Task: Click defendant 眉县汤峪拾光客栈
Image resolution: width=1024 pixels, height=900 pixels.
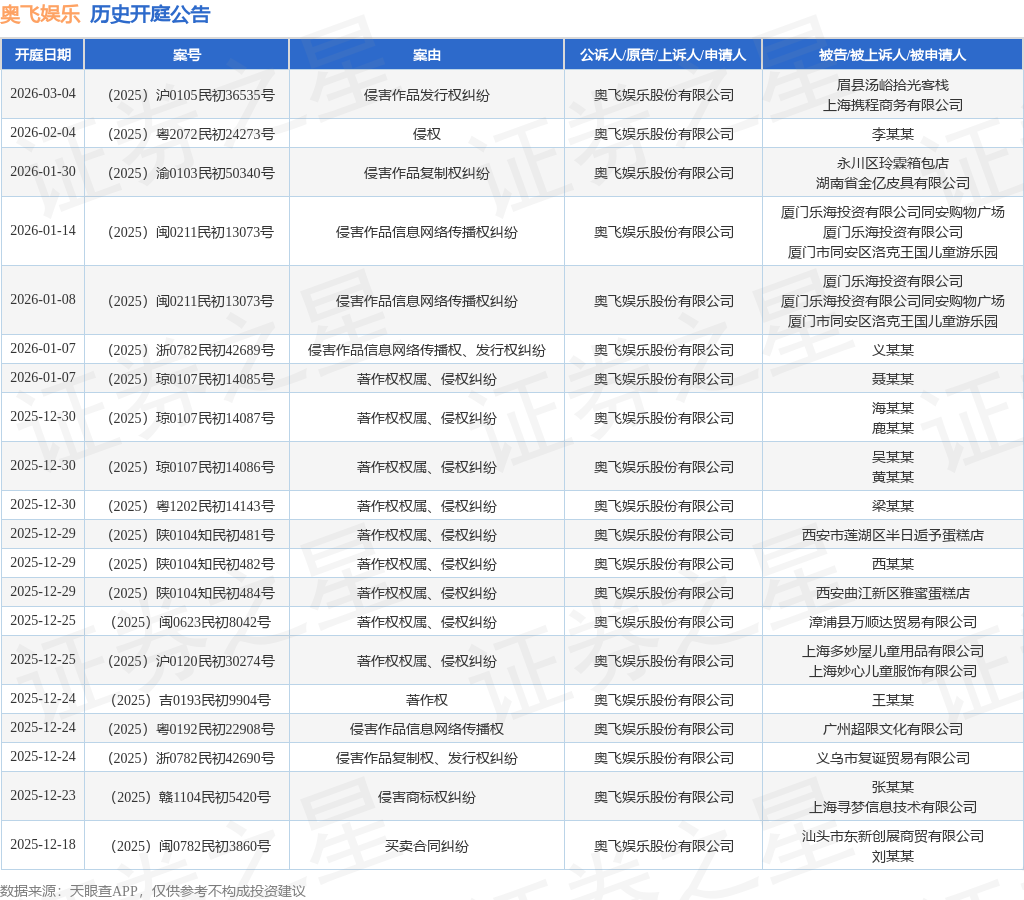Action: click(x=892, y=86)
